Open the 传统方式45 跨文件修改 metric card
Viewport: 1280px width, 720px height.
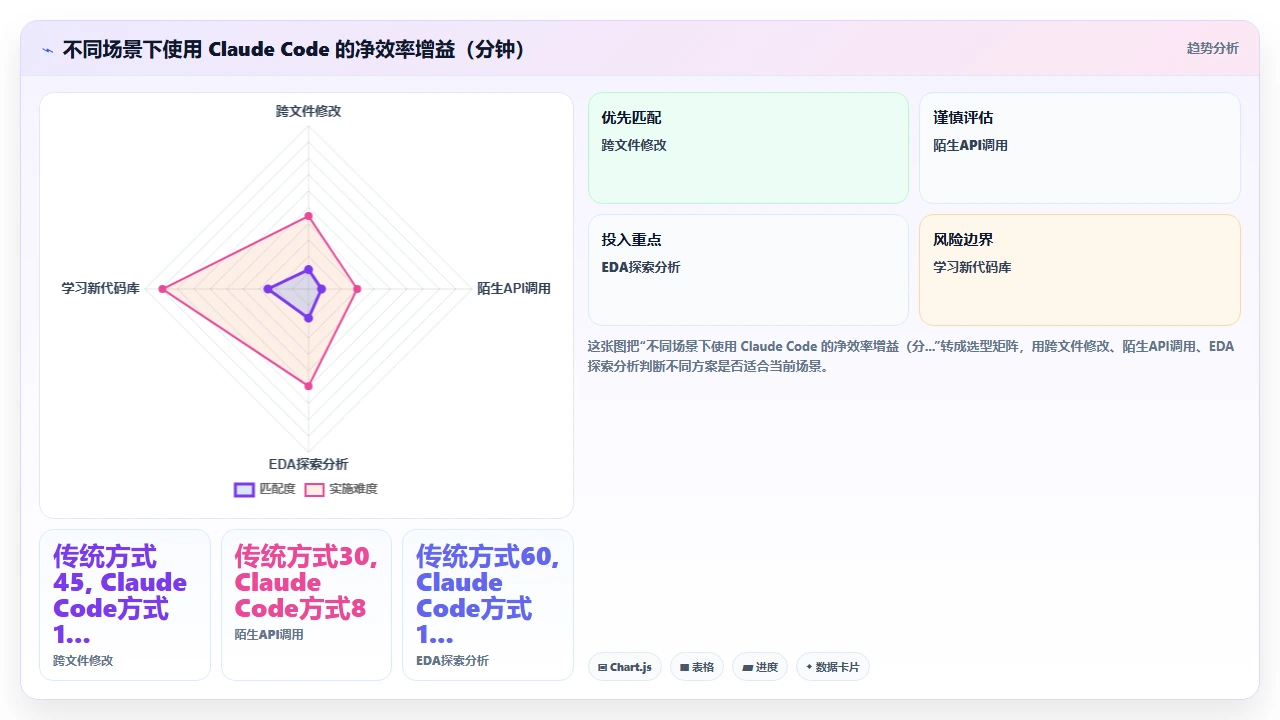coord(125,605)
